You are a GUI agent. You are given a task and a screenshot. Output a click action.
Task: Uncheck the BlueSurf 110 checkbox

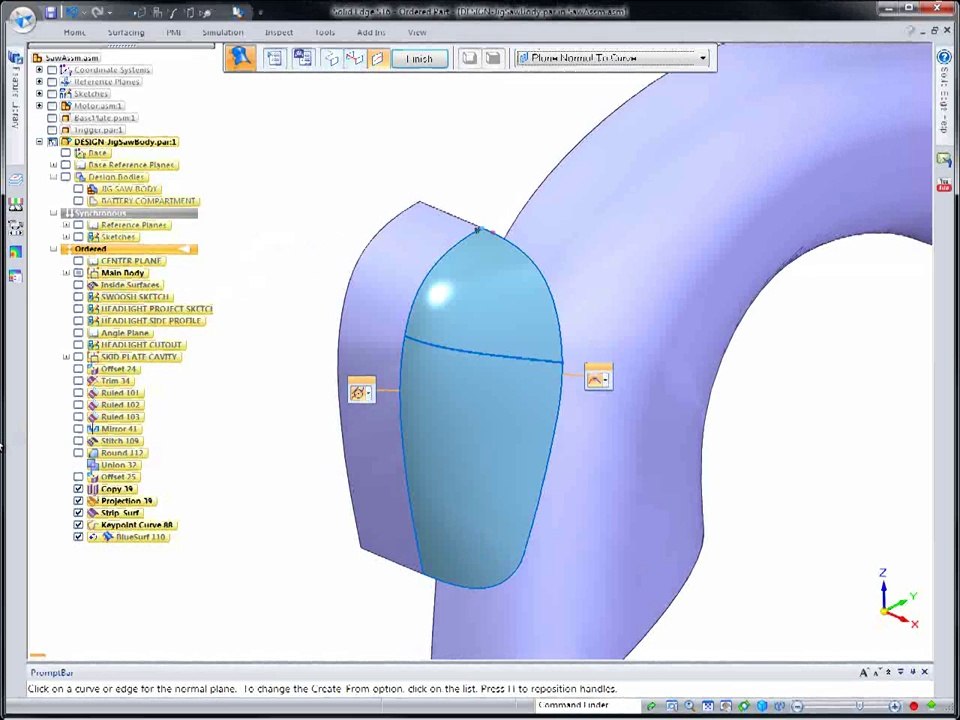(78, 536)
